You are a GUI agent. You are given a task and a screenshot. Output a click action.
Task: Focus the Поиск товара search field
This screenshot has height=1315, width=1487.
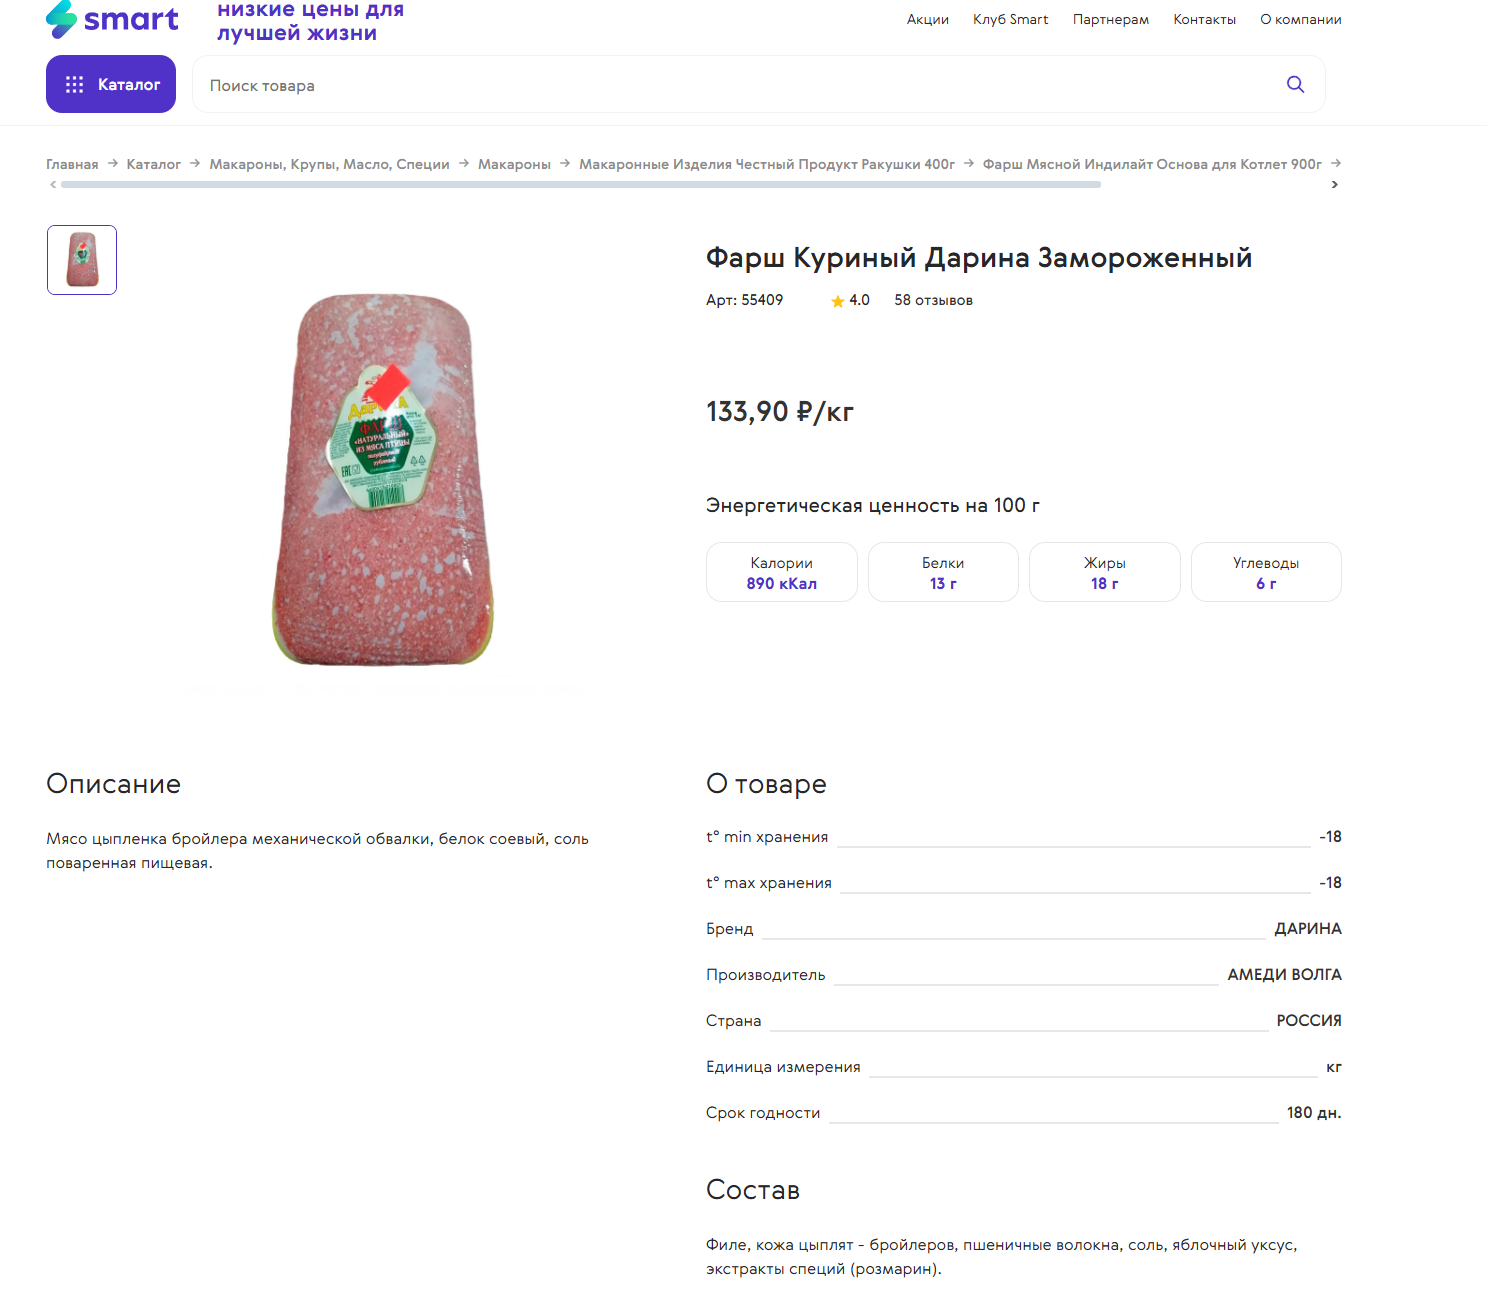740,86
